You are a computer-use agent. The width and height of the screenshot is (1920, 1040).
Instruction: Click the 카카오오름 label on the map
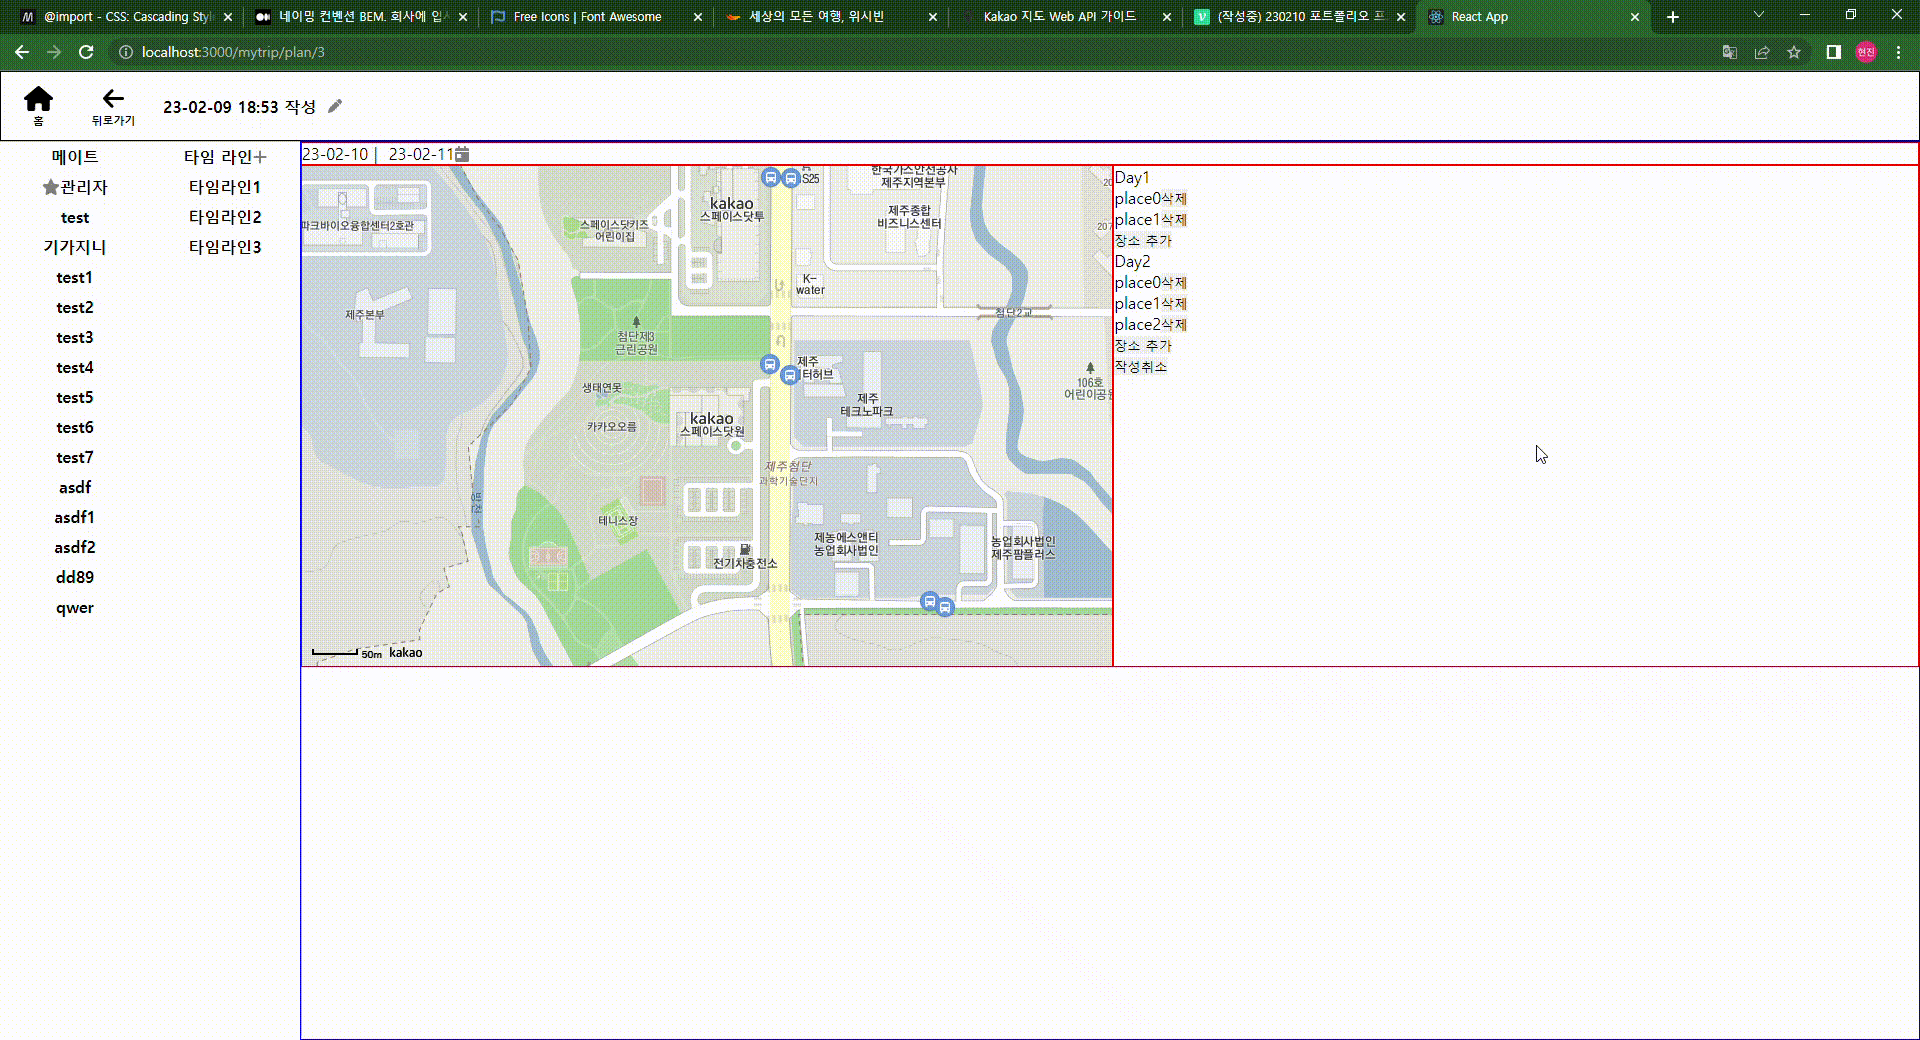[612, 427]
